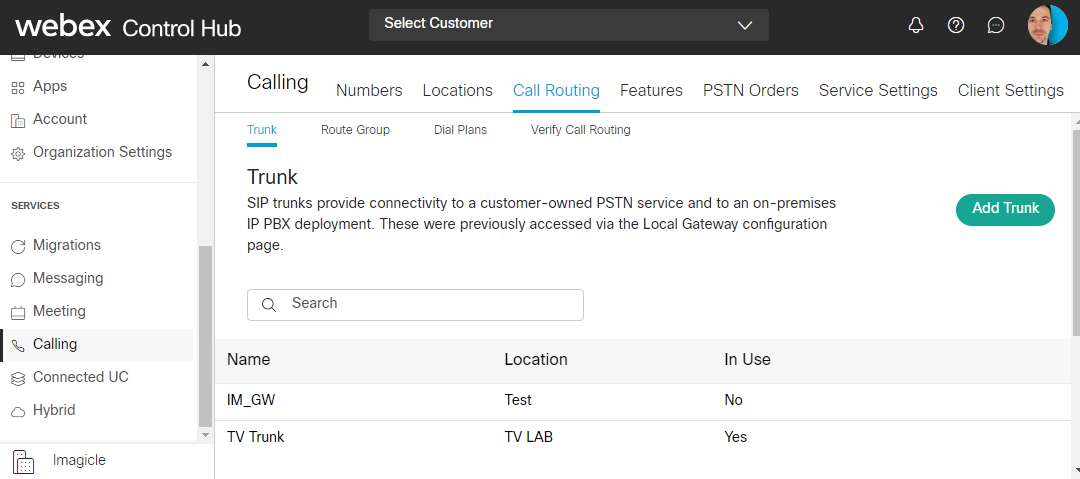Click the notifications bell icon
This screenshot has height=479, width=1080.
click(x=915, y=25)
